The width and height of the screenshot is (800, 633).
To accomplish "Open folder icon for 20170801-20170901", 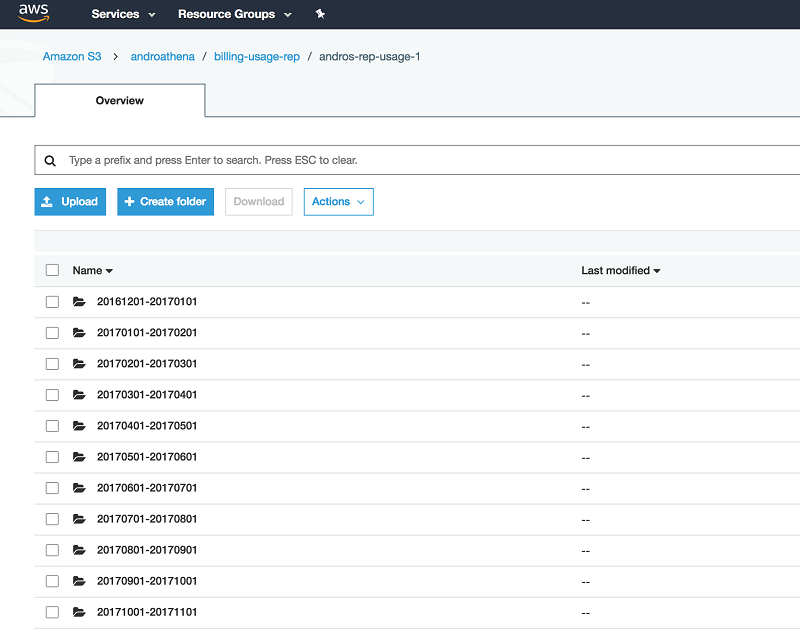I will click(x=79, y=550).
